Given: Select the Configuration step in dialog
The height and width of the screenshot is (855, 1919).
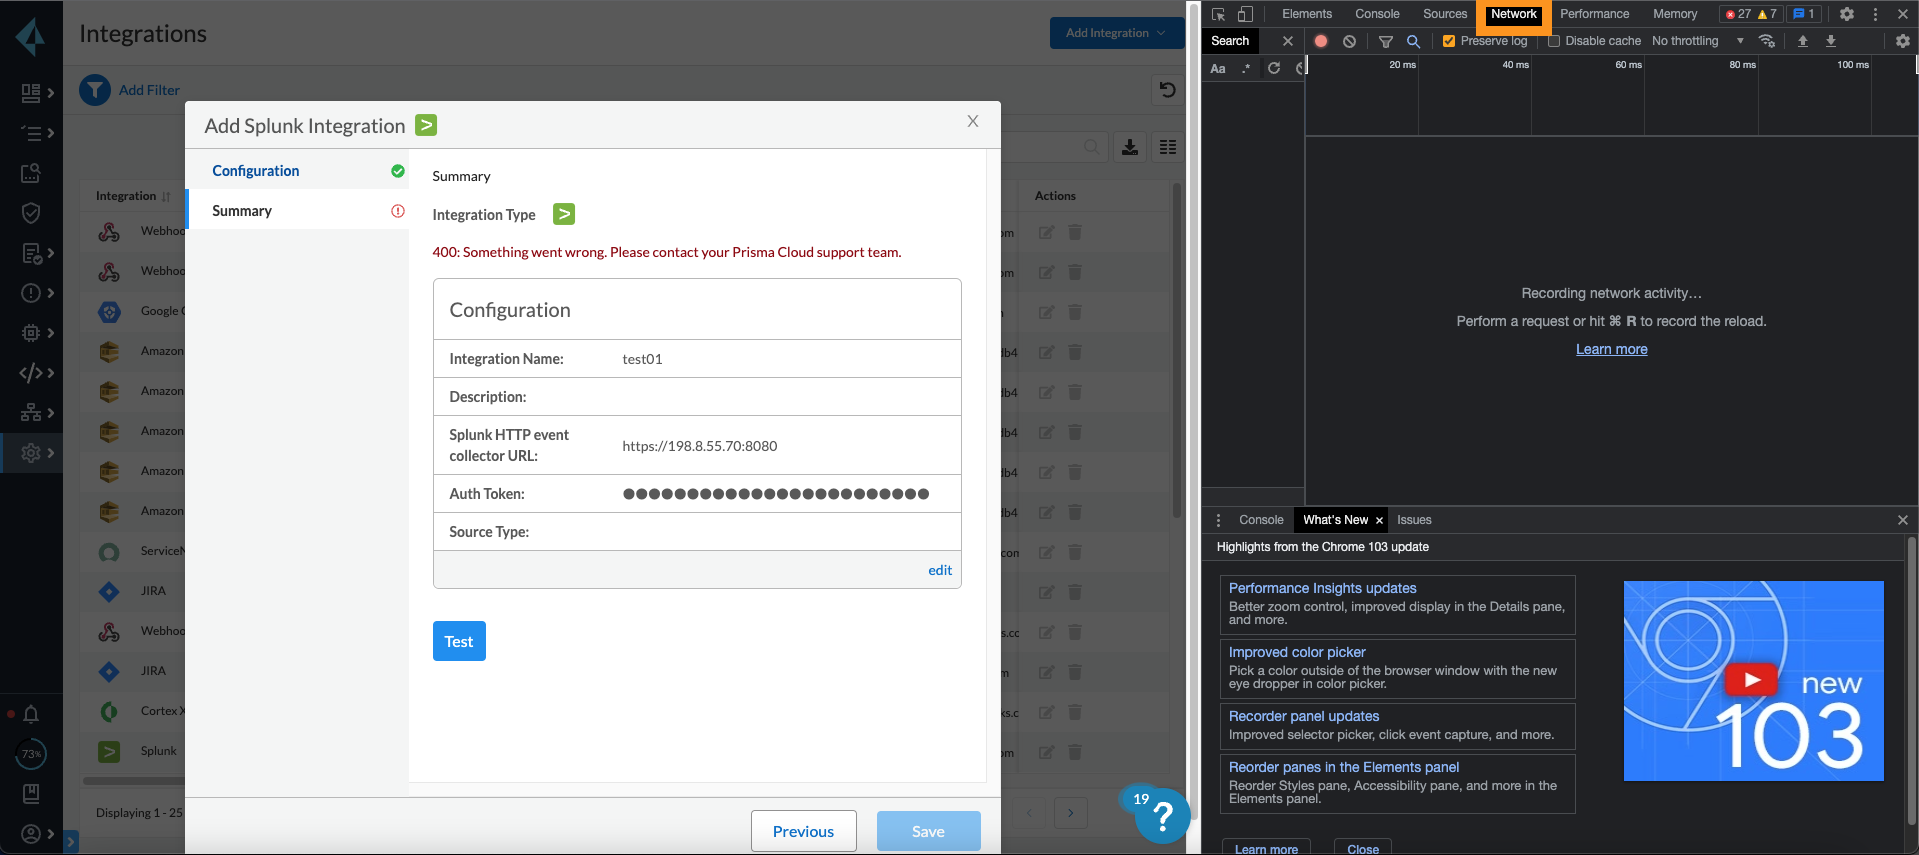Looking at the screenshot, I should click(298, 171).
